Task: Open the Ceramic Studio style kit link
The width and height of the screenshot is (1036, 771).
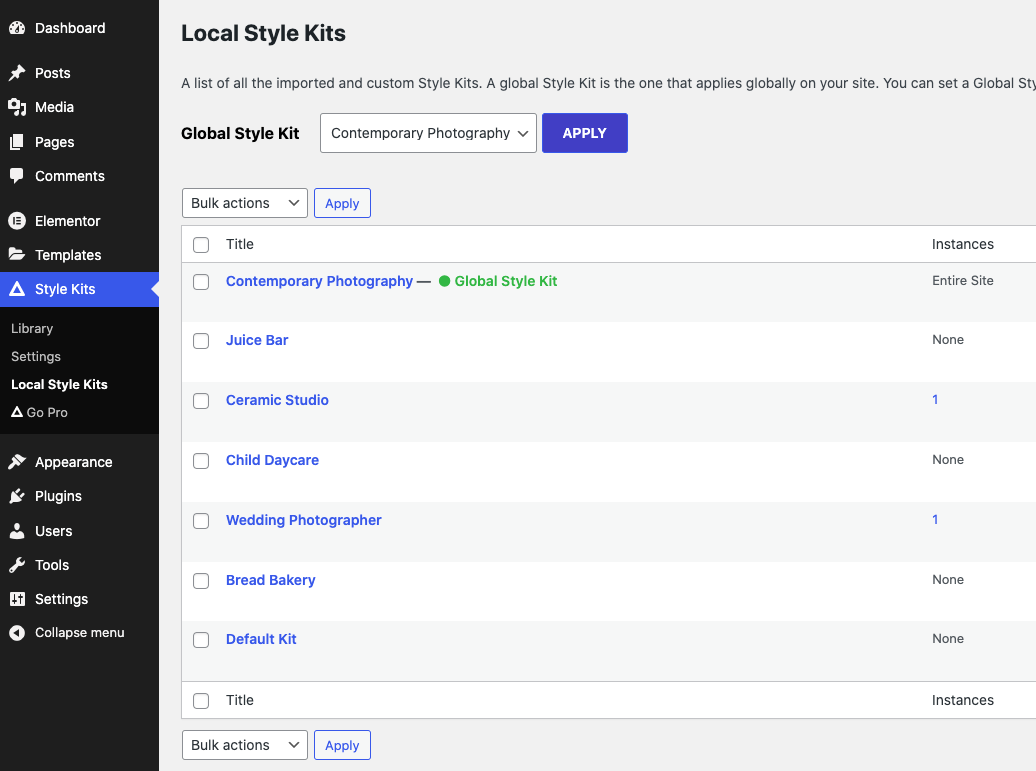Action: [x=277, y=400]
